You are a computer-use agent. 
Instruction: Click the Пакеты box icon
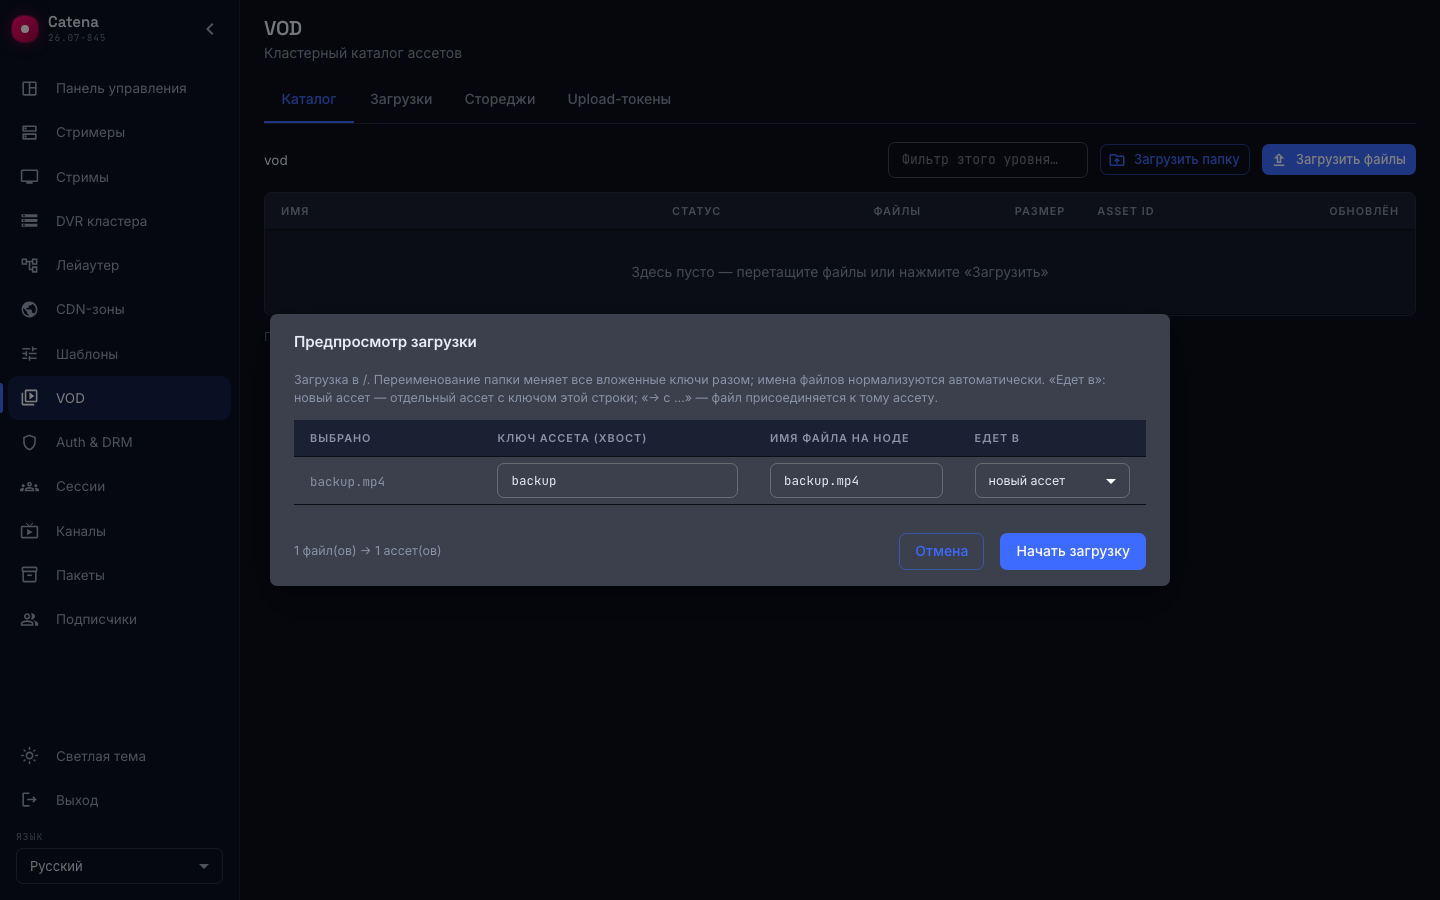(x=30, y=575)
